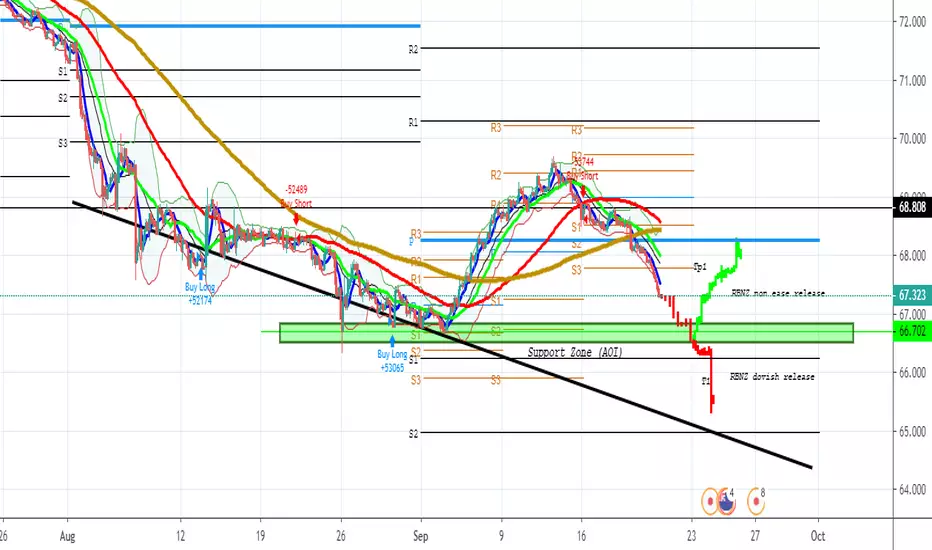932x550 pixels.
Task: Click the Sep date on the time axis
Action: (421, 536)
